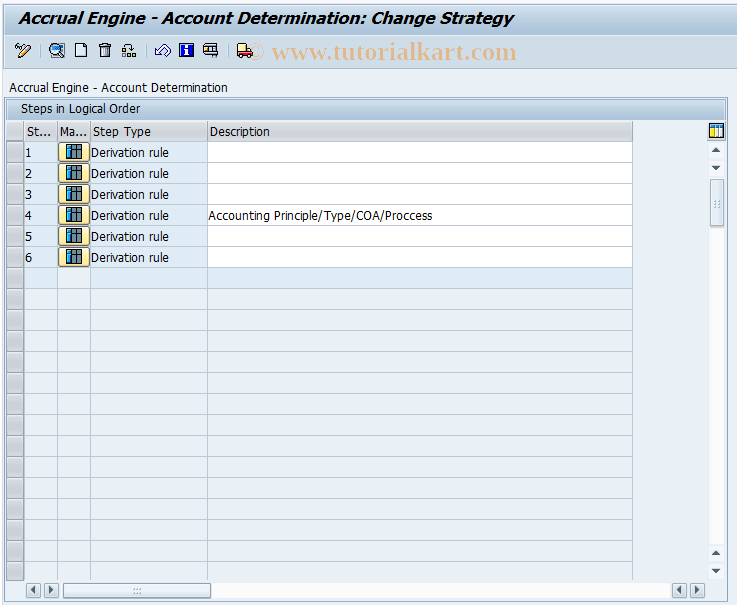Select row 4 using its row selector

15,215
